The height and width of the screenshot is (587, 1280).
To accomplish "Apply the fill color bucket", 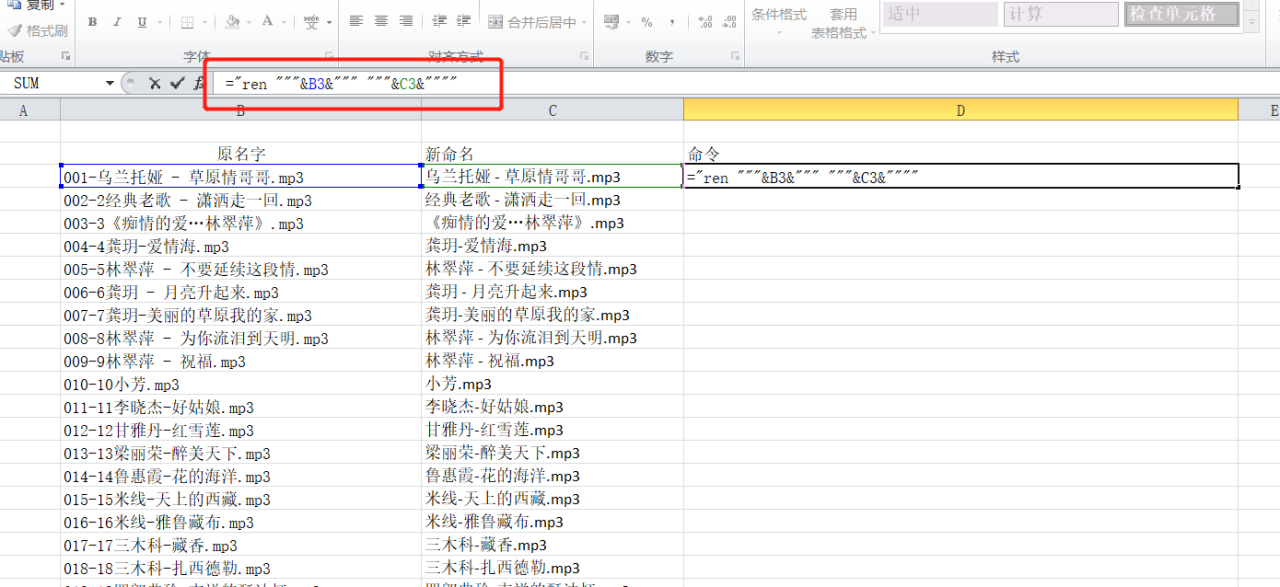I will [x=232, y=22].
